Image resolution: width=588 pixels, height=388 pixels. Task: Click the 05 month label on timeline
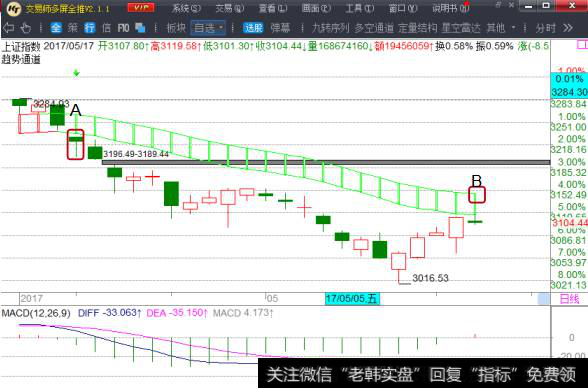(x=272, y=299)
